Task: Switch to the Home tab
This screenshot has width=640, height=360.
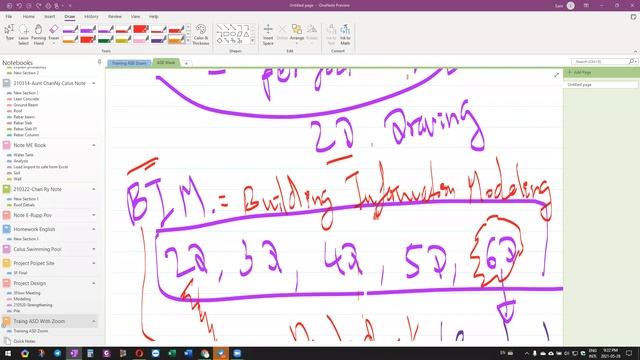Action: 29,17
